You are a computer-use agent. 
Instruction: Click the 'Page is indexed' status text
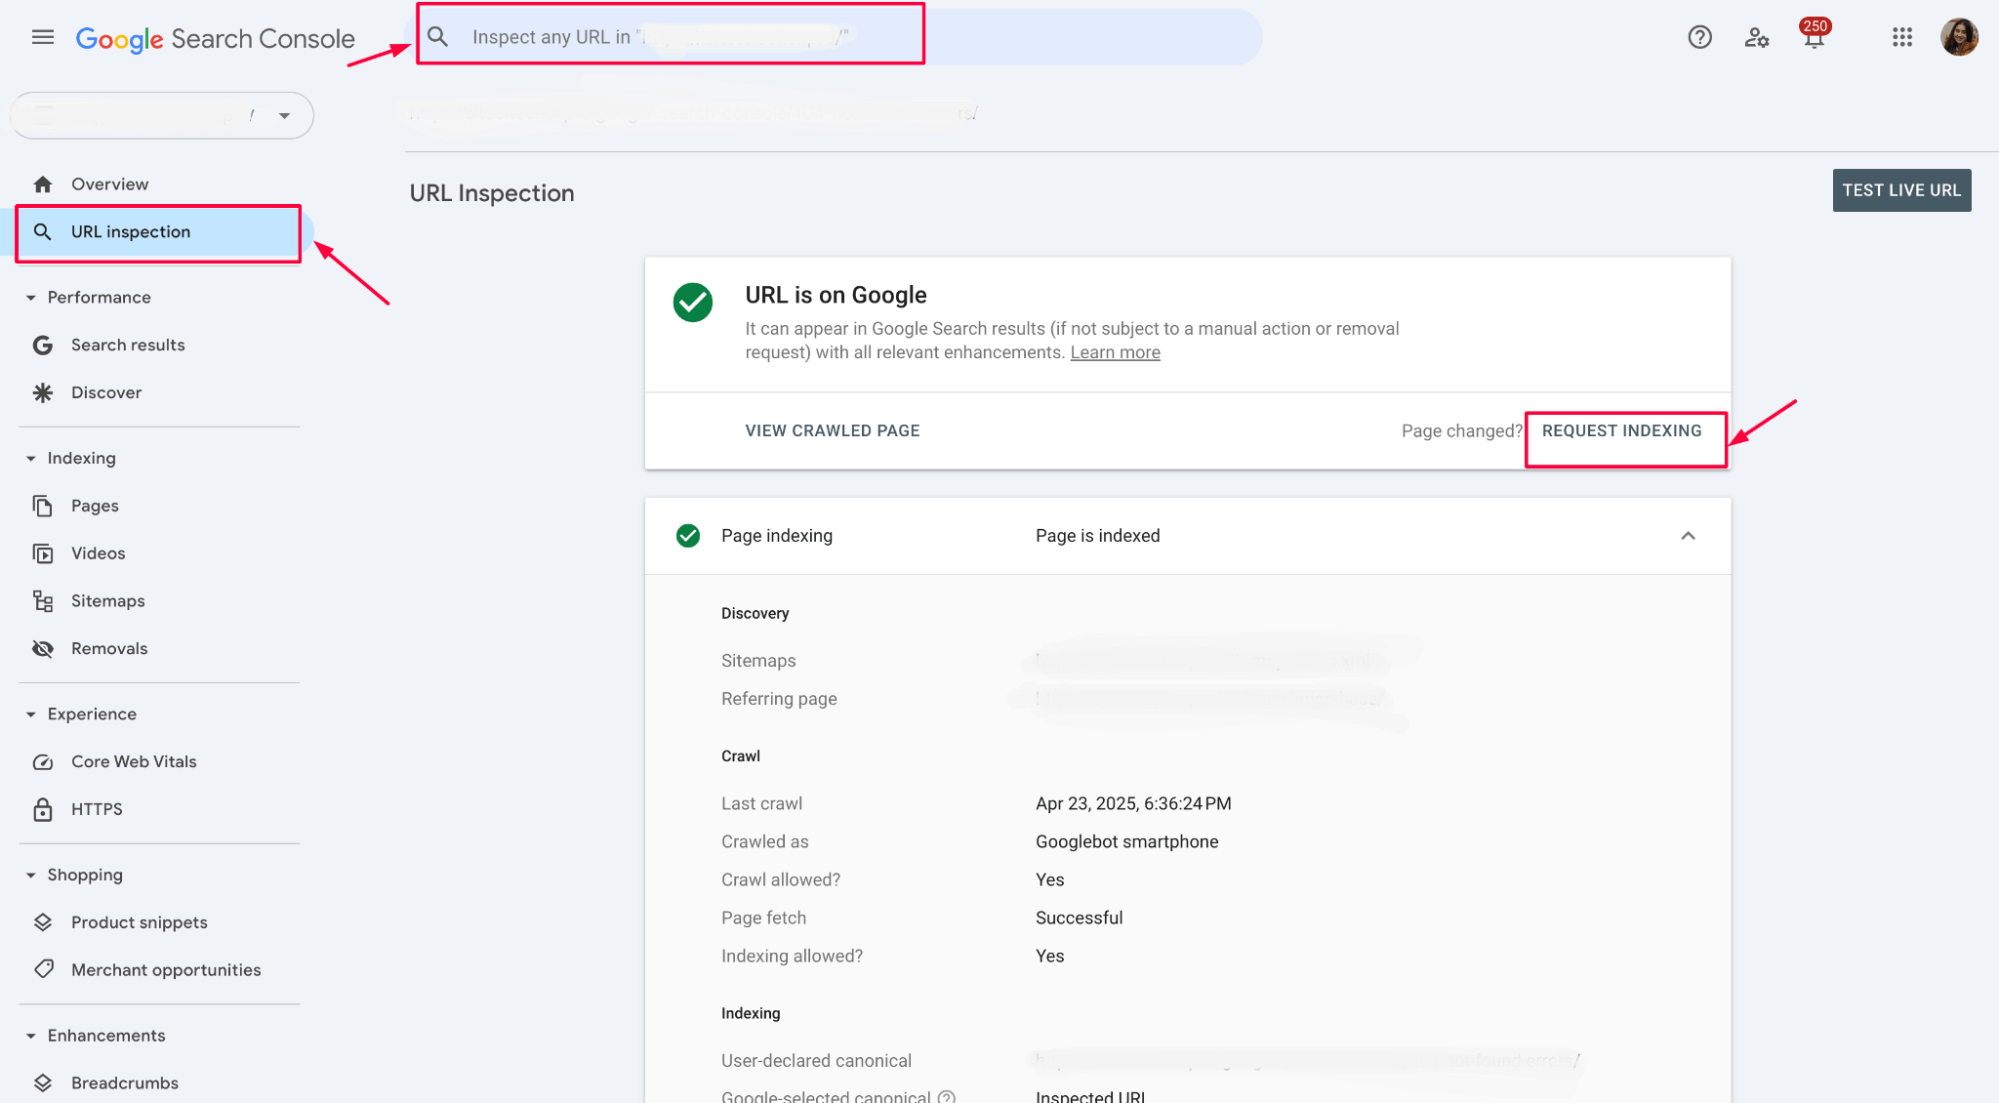(1097, 536)
